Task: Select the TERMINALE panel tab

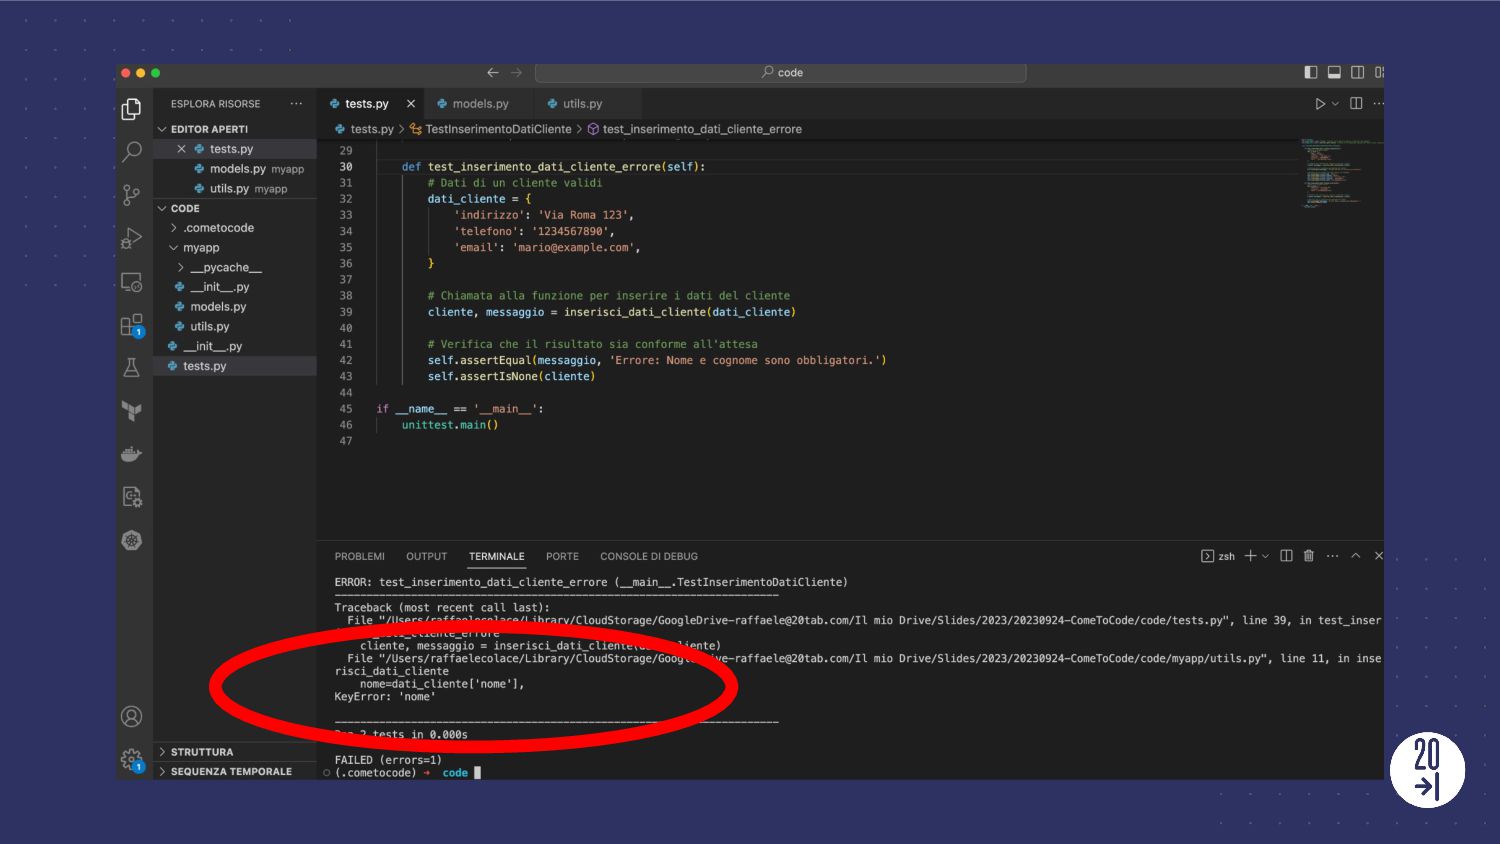Action: [x=497, y=556]
